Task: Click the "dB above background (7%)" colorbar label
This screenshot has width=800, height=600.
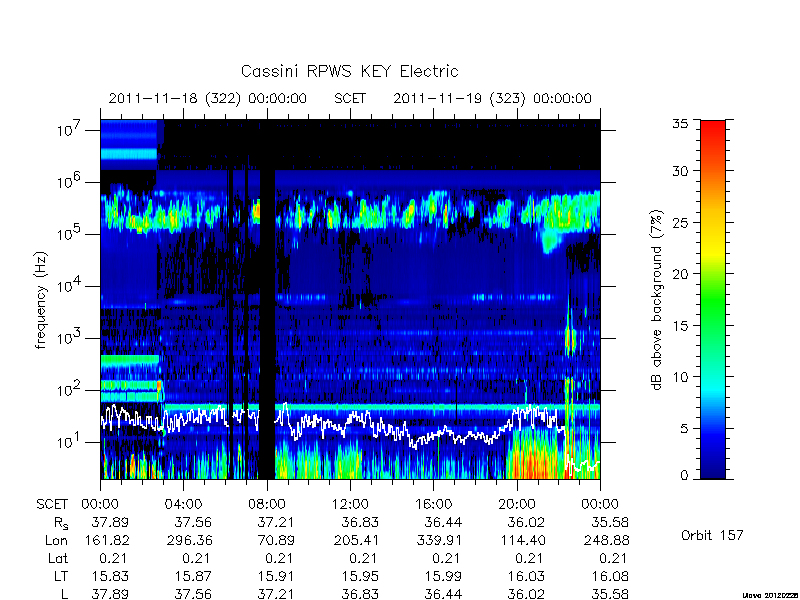Action: click(657, 300)
